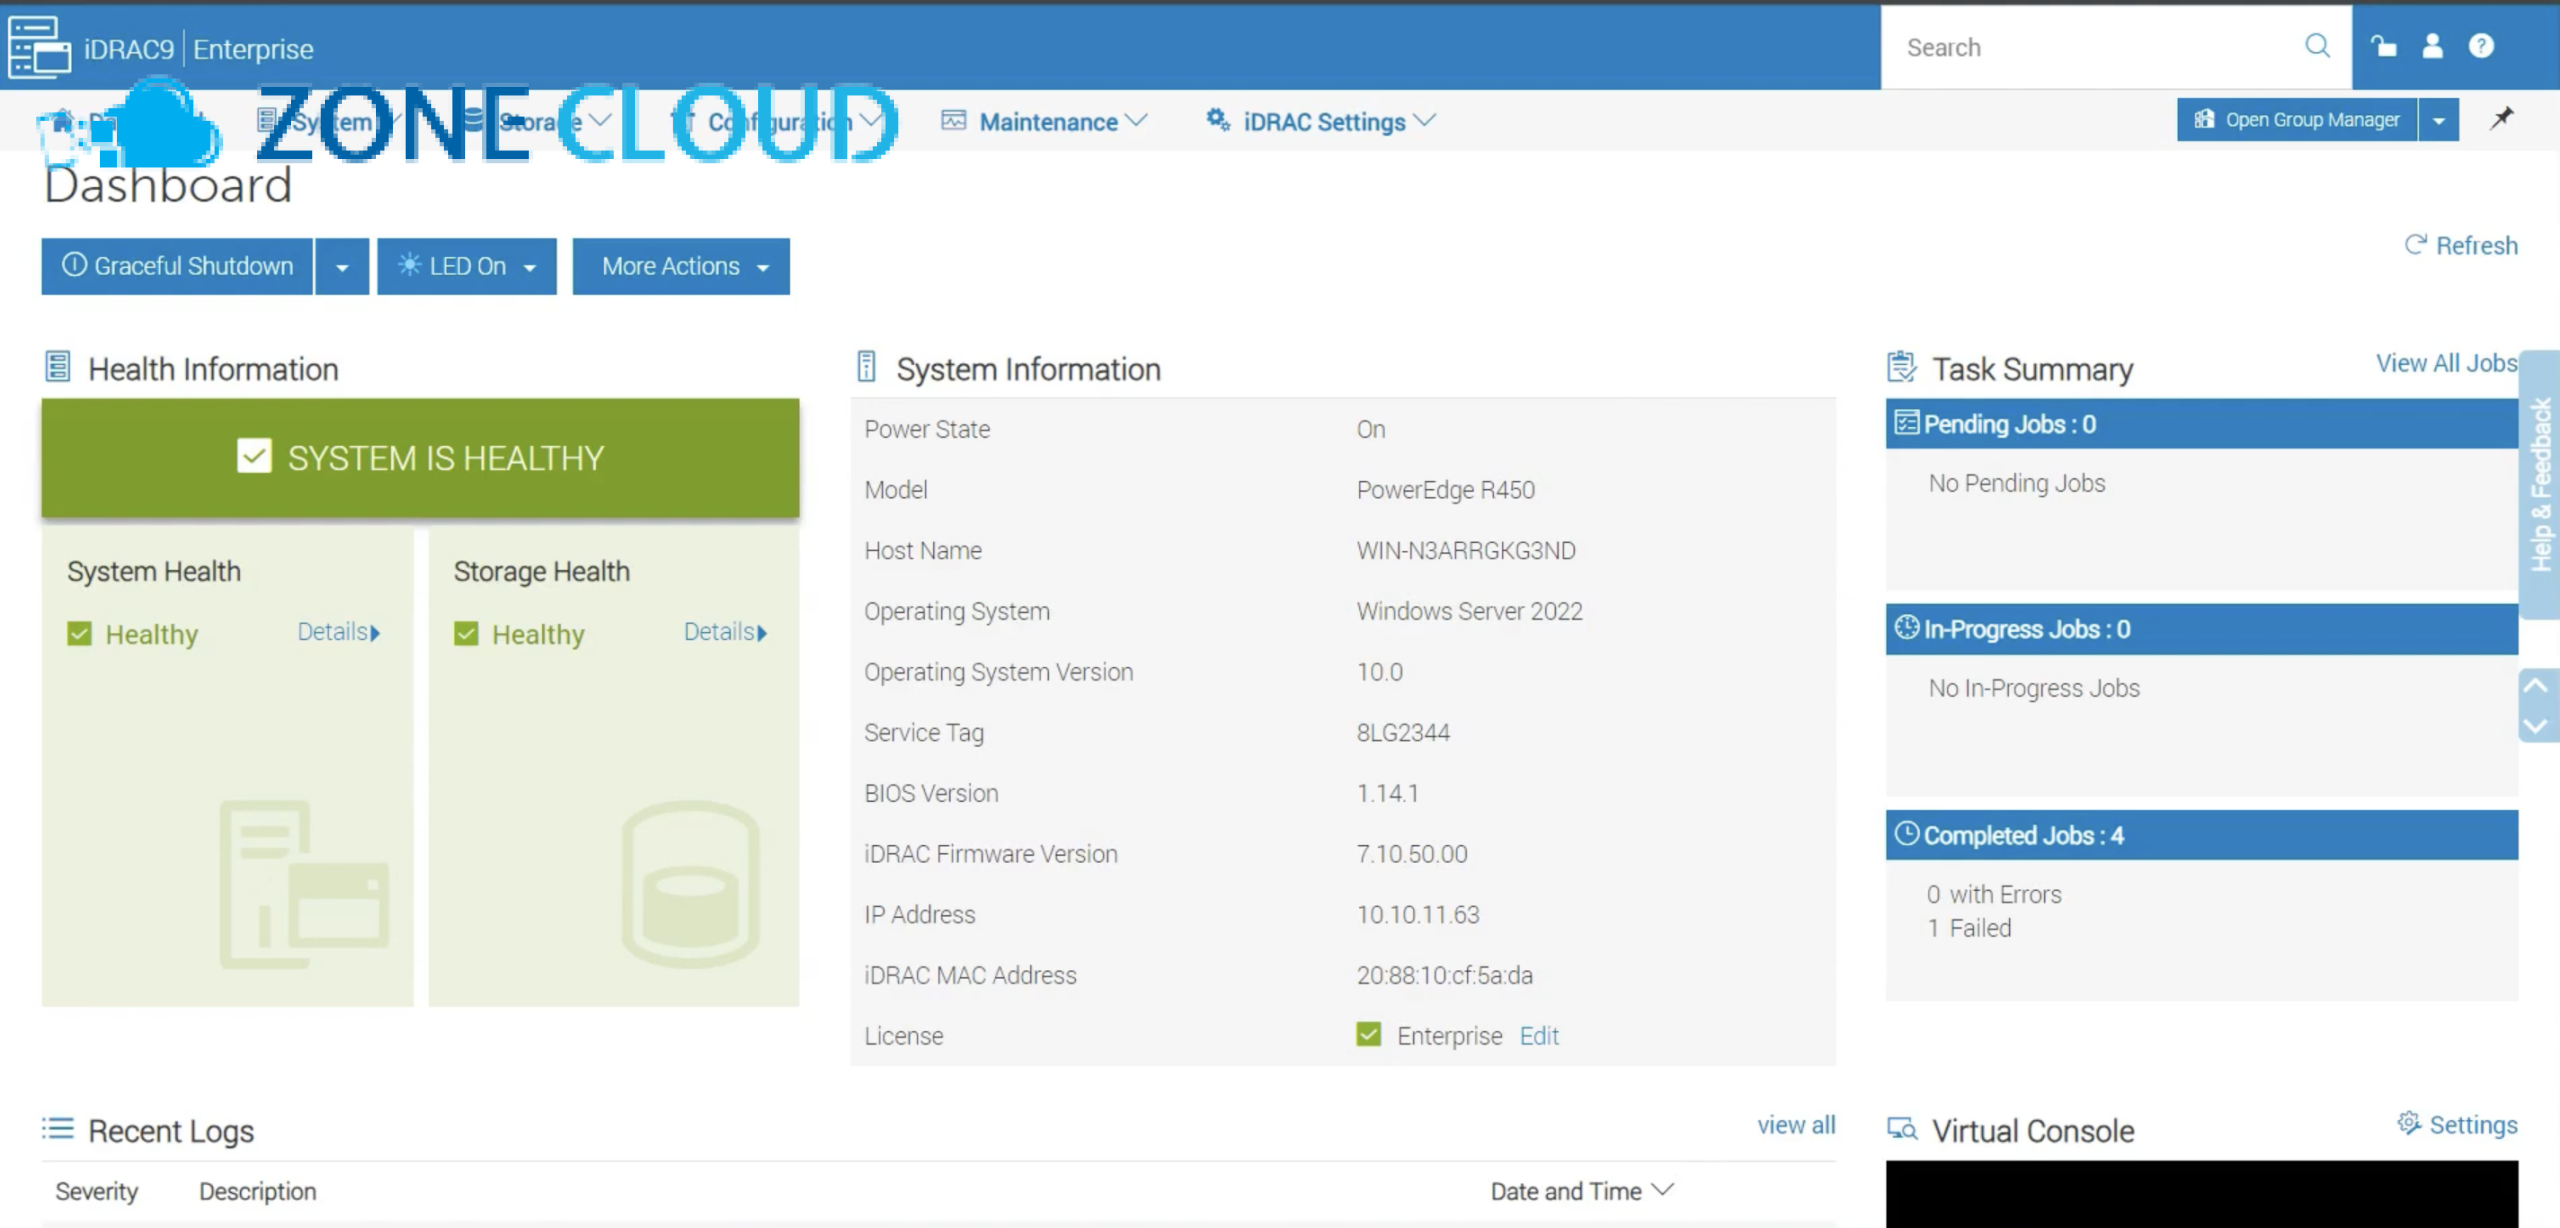Click the pointing hand icon in header
Screen dimensions: 2560x1228
tap(2384, 46)
